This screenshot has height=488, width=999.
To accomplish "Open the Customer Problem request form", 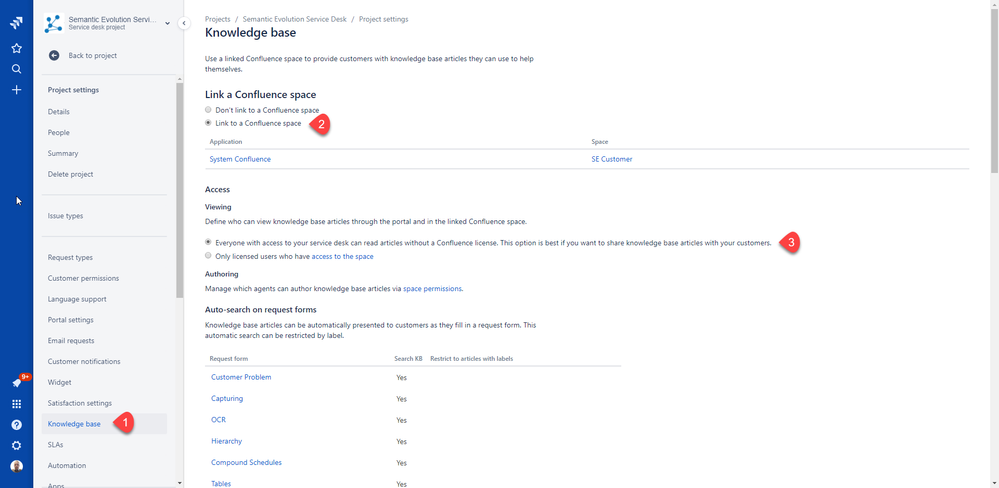I will click(x=241, y=377).
